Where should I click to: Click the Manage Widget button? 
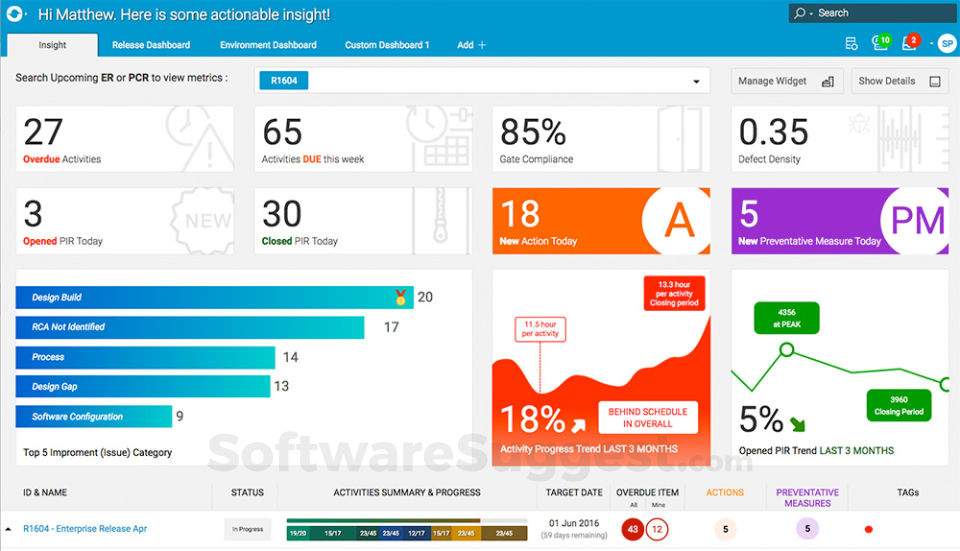[x=786, y=81]
